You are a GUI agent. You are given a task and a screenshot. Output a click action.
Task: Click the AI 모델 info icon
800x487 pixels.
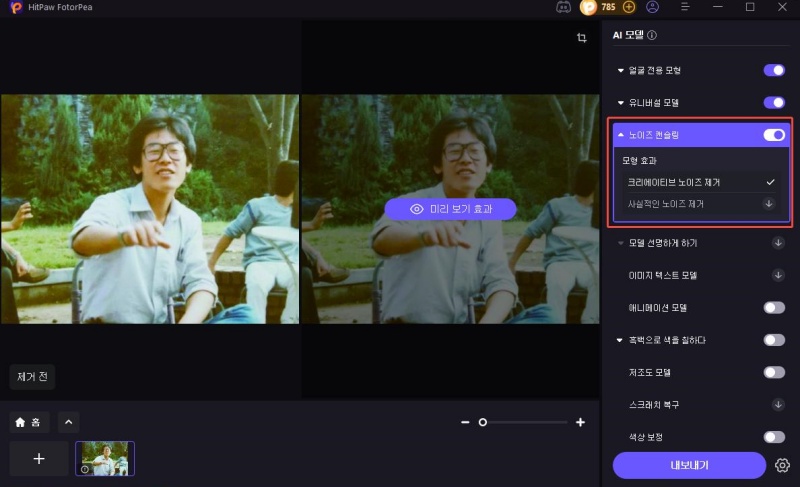[x=652, y=35]
